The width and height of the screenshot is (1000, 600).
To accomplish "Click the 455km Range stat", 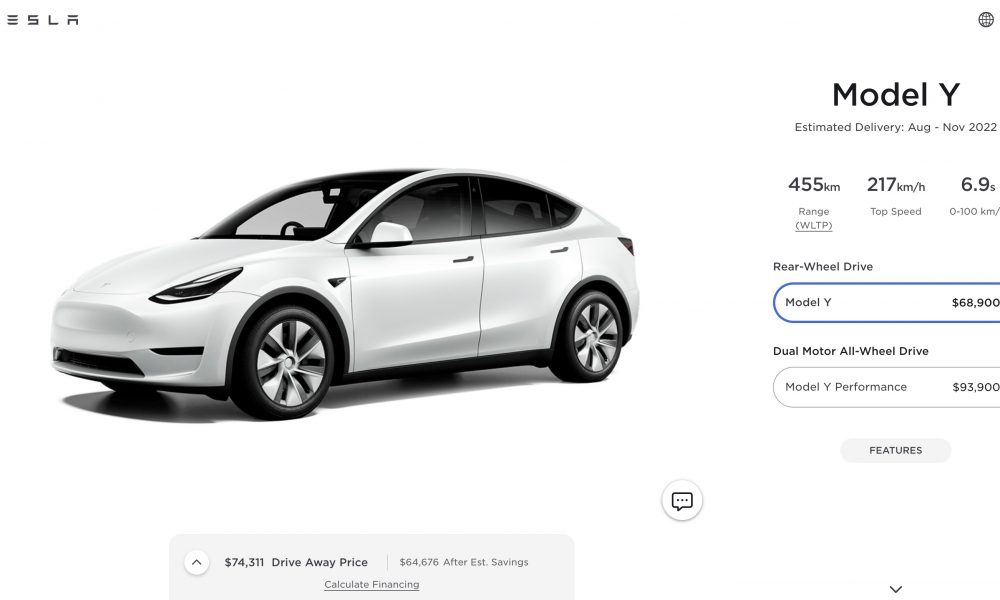I will [x=814, y=198].
